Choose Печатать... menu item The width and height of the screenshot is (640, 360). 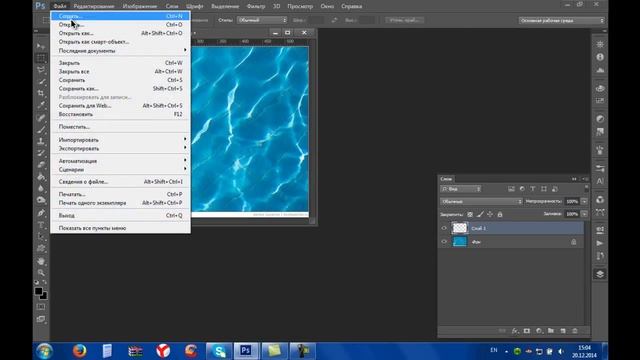[120, 194]
